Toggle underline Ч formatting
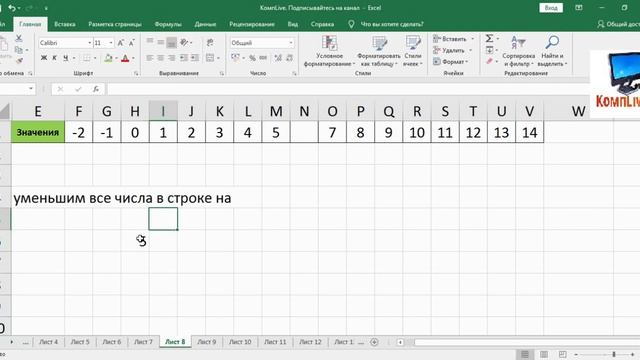The image size is (640, 360). click(65, 58)
